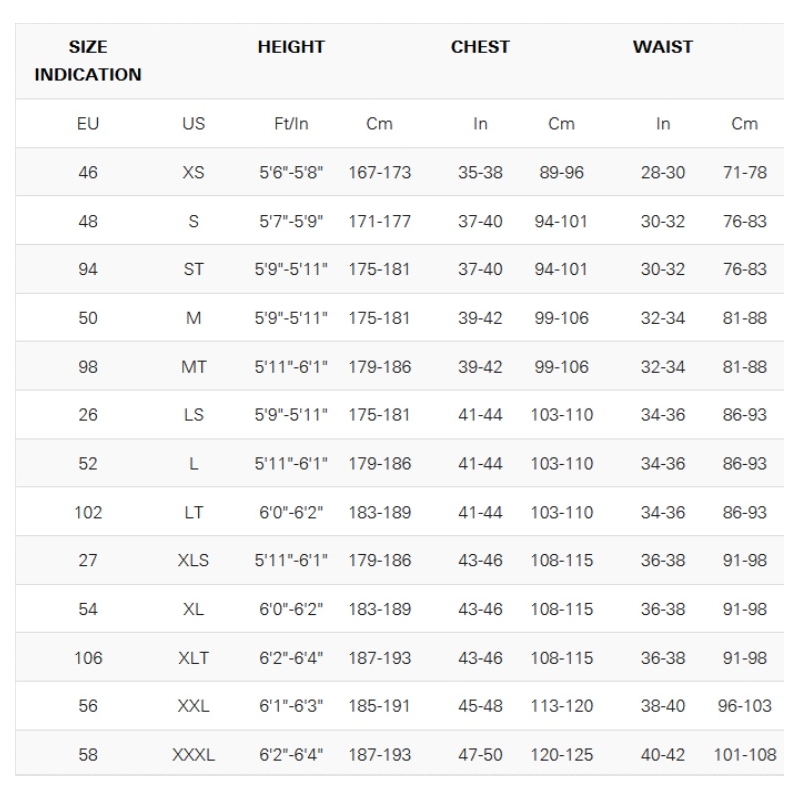
Task: Select the XLT size label
Action: (x=194, y=658)
